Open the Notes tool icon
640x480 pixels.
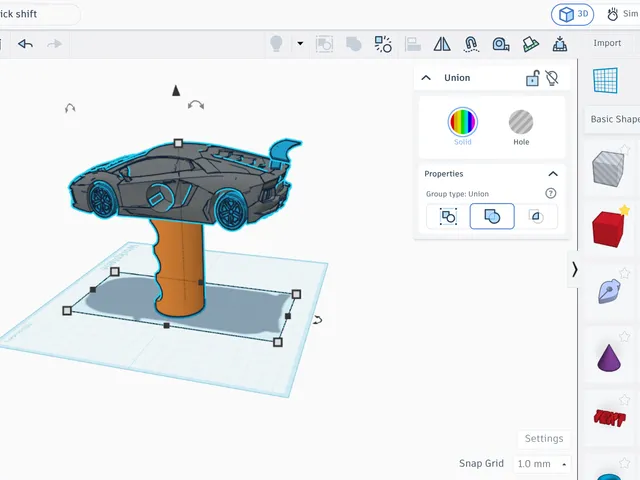(x=530, y=44)
